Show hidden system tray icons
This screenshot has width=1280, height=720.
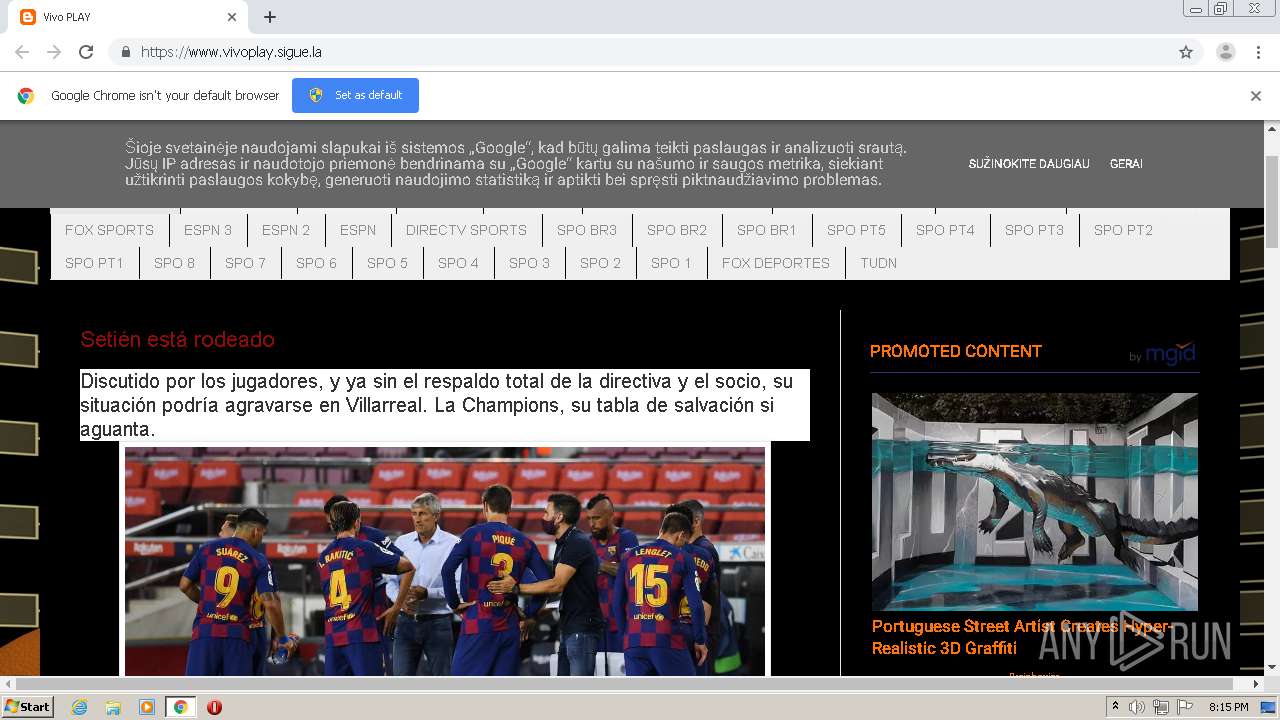point(1115,707)
